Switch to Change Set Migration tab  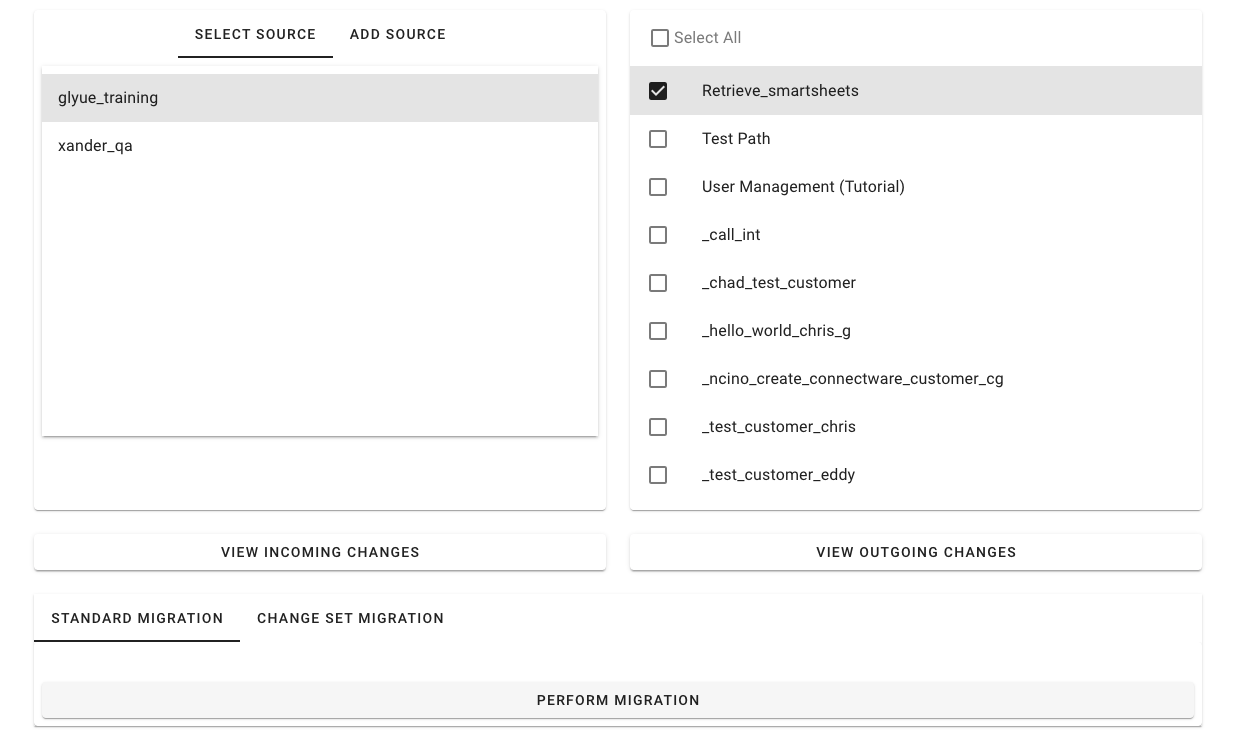tap(350, 619)
